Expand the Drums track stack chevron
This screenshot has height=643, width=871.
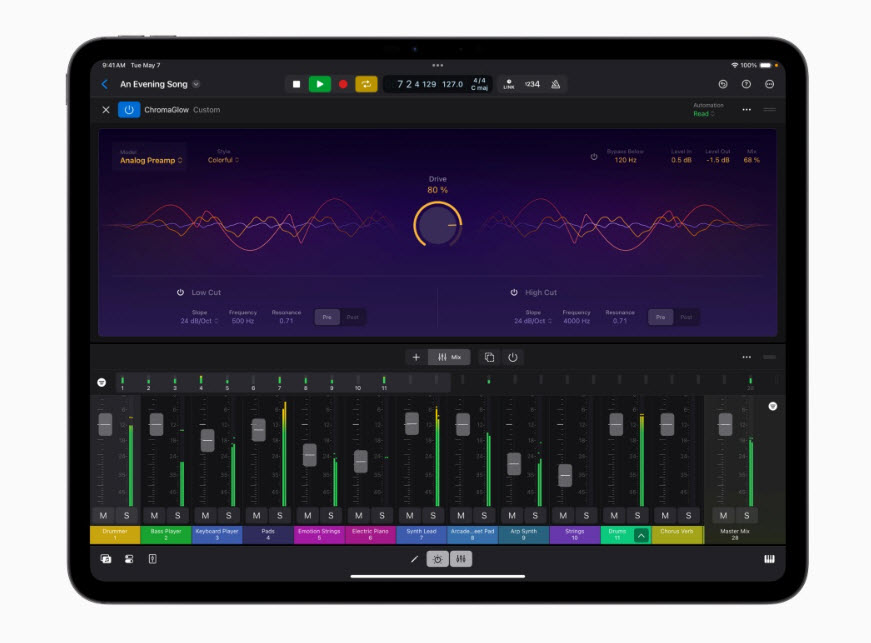[x=641, y=536]
